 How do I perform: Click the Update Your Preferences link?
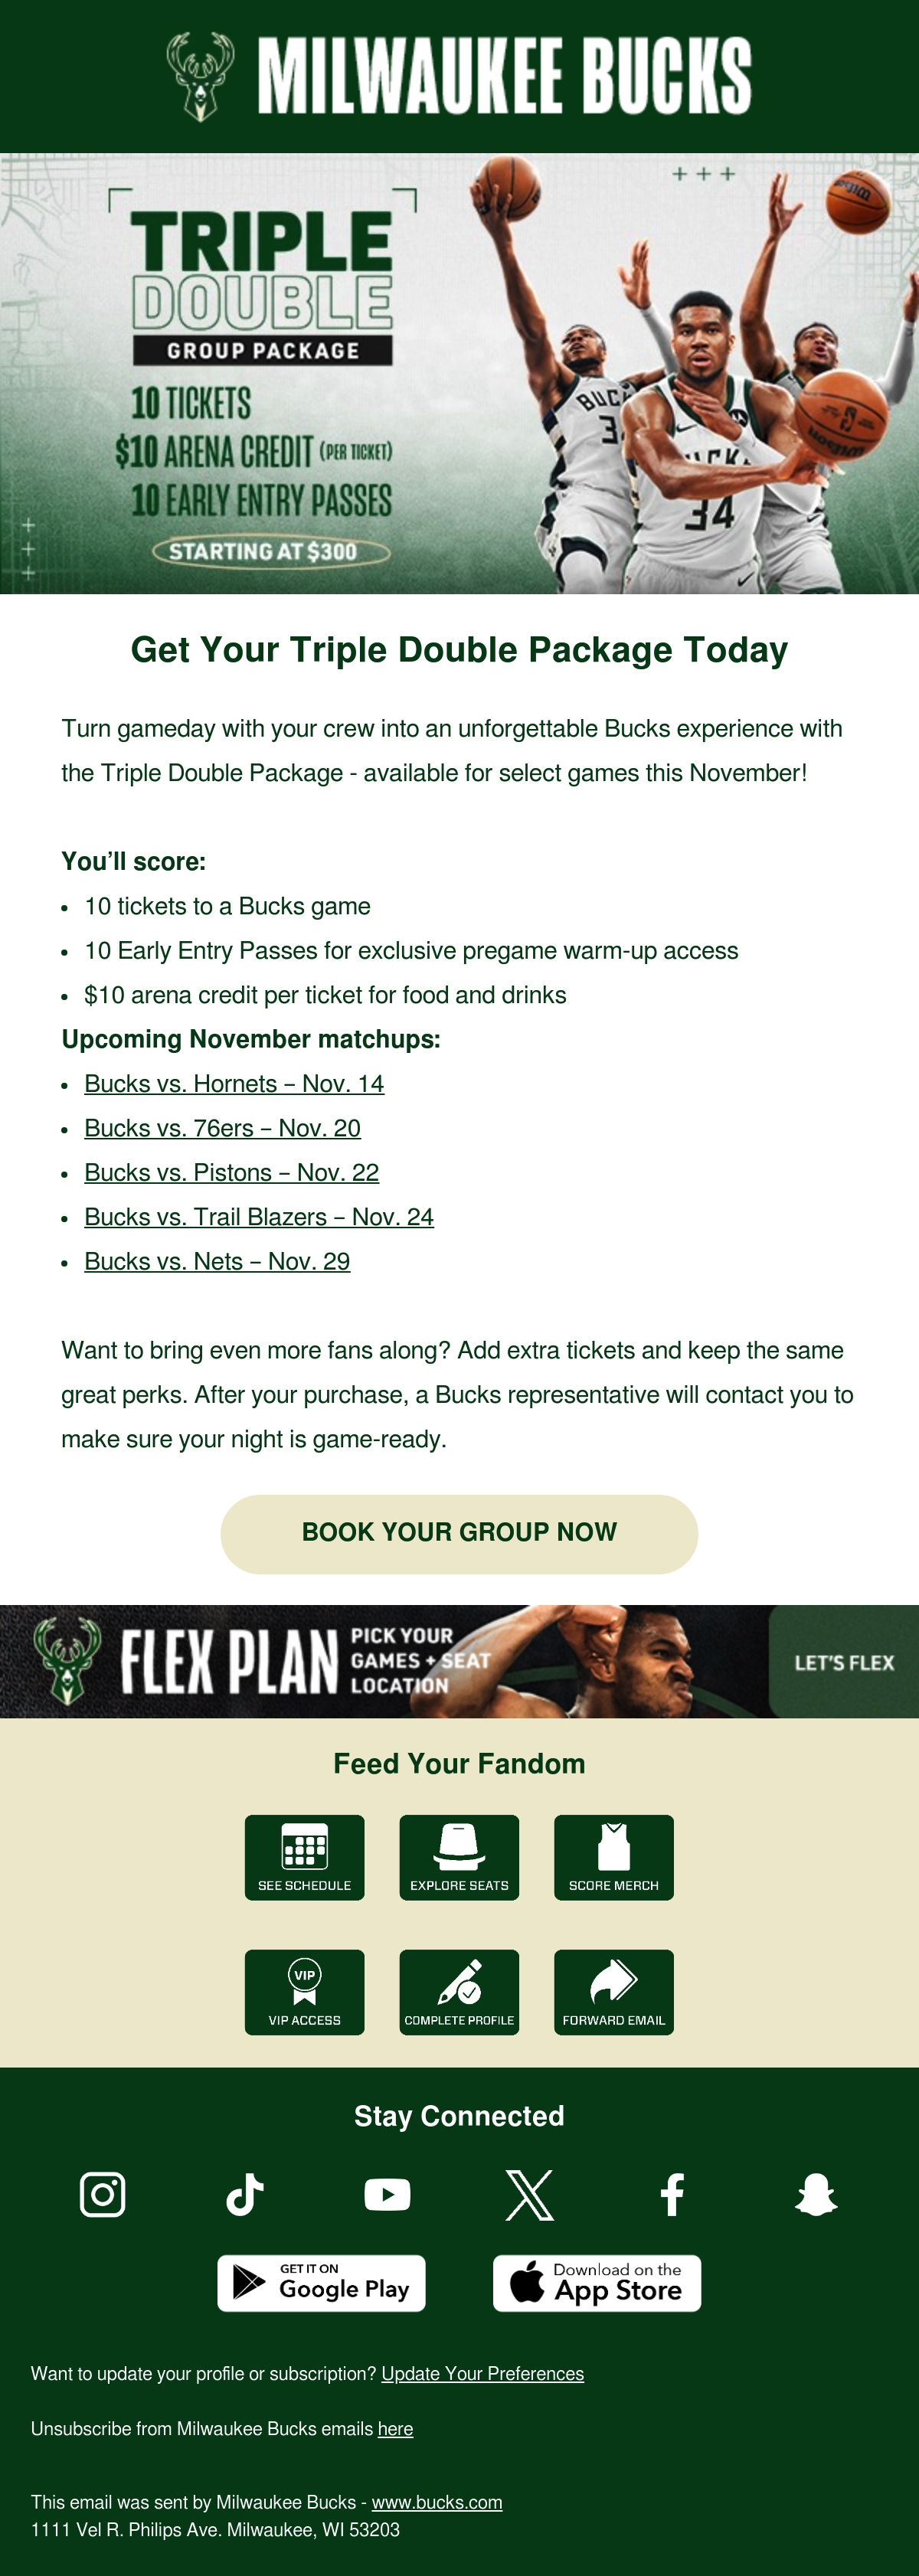point(483,2374)
